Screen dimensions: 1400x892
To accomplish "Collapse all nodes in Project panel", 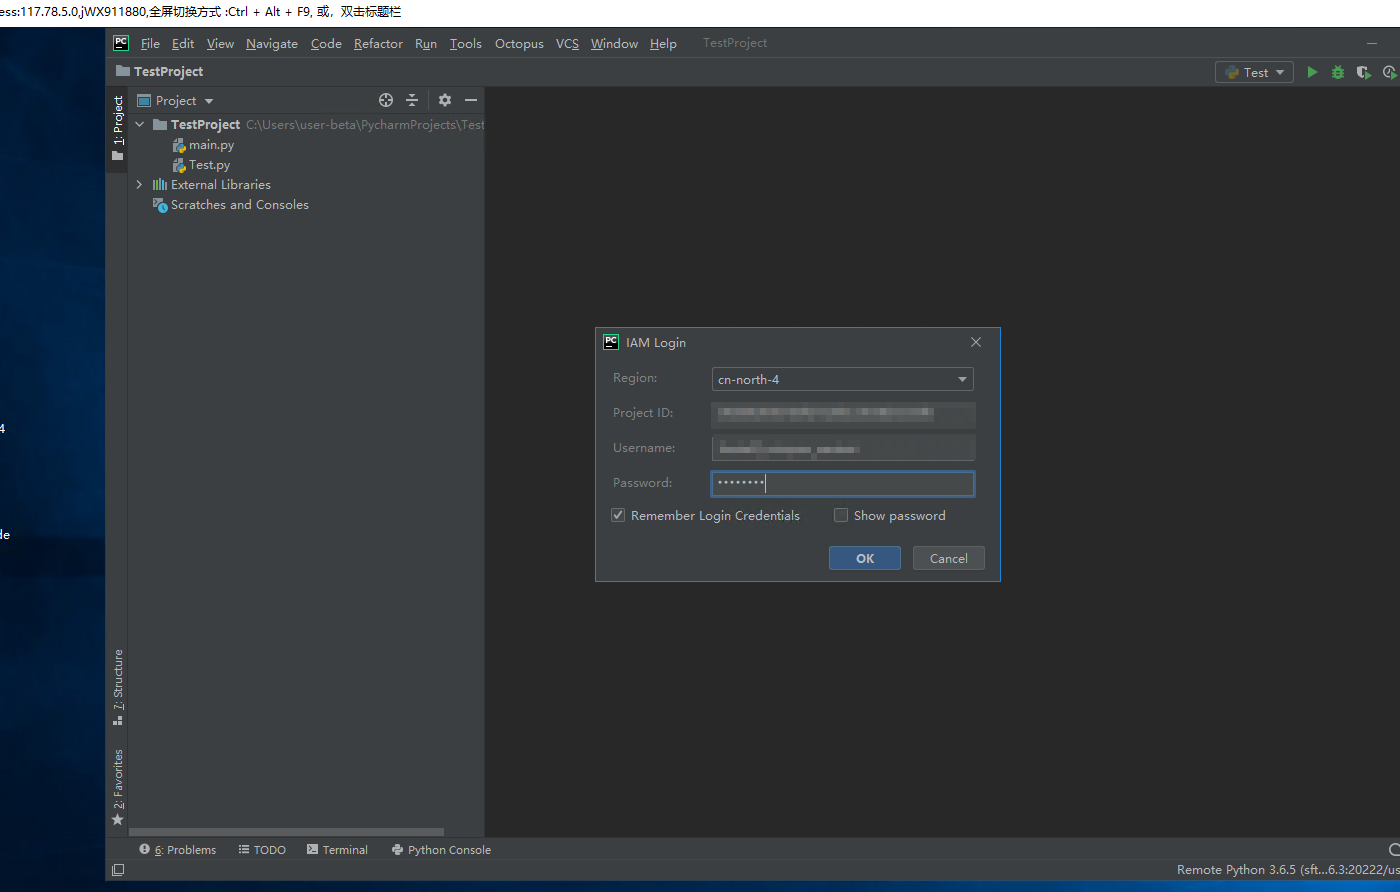I will pyautogui.click(x=412, y=100).
